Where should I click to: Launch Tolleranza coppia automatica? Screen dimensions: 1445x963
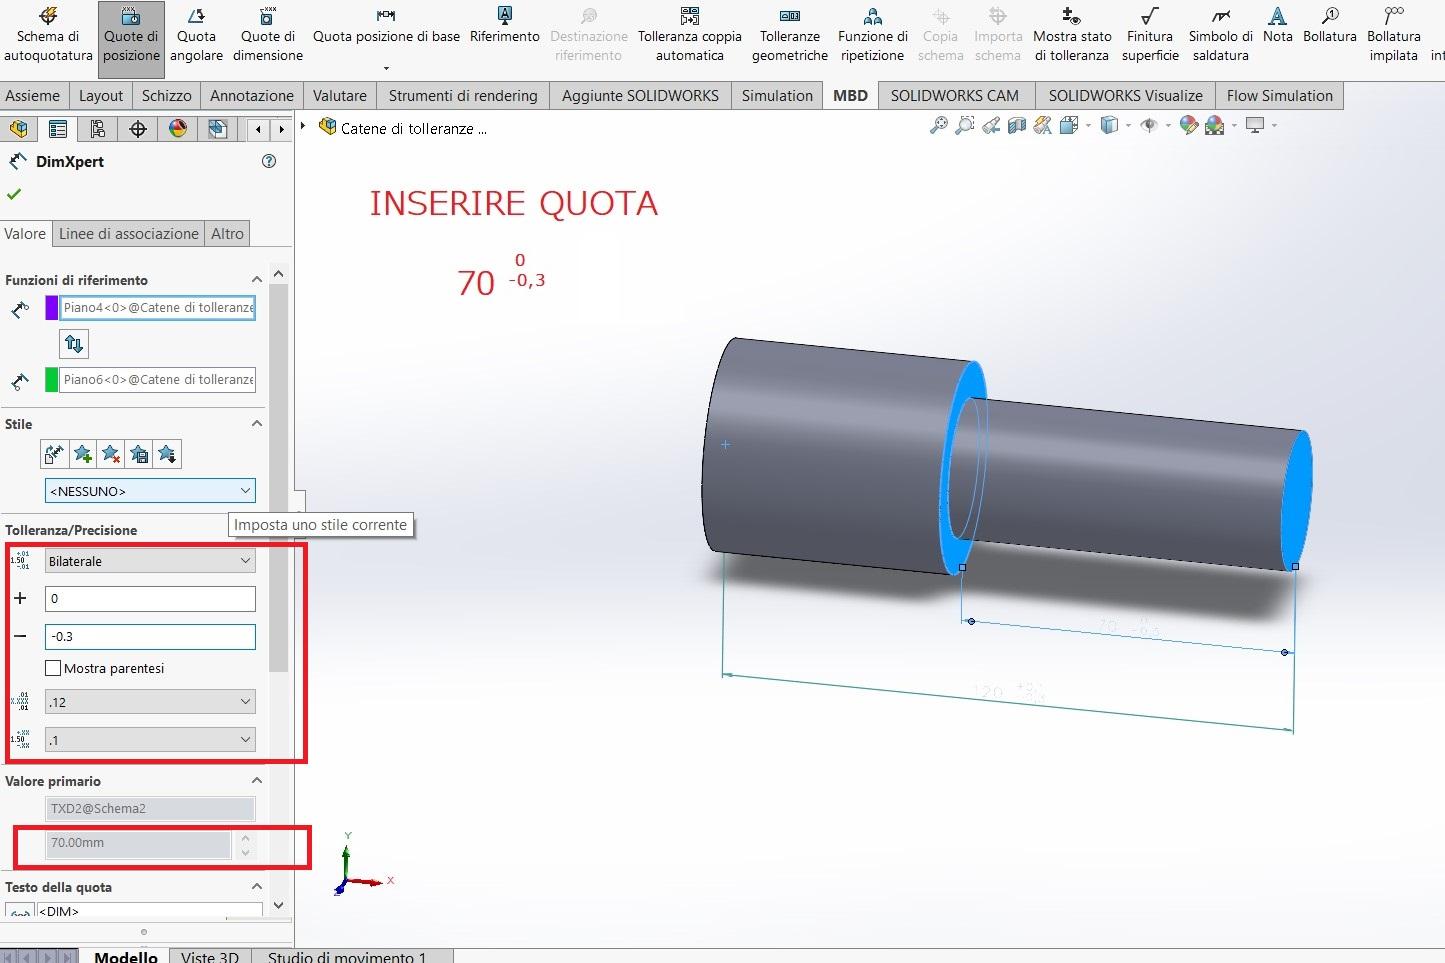tap(690, 35)
